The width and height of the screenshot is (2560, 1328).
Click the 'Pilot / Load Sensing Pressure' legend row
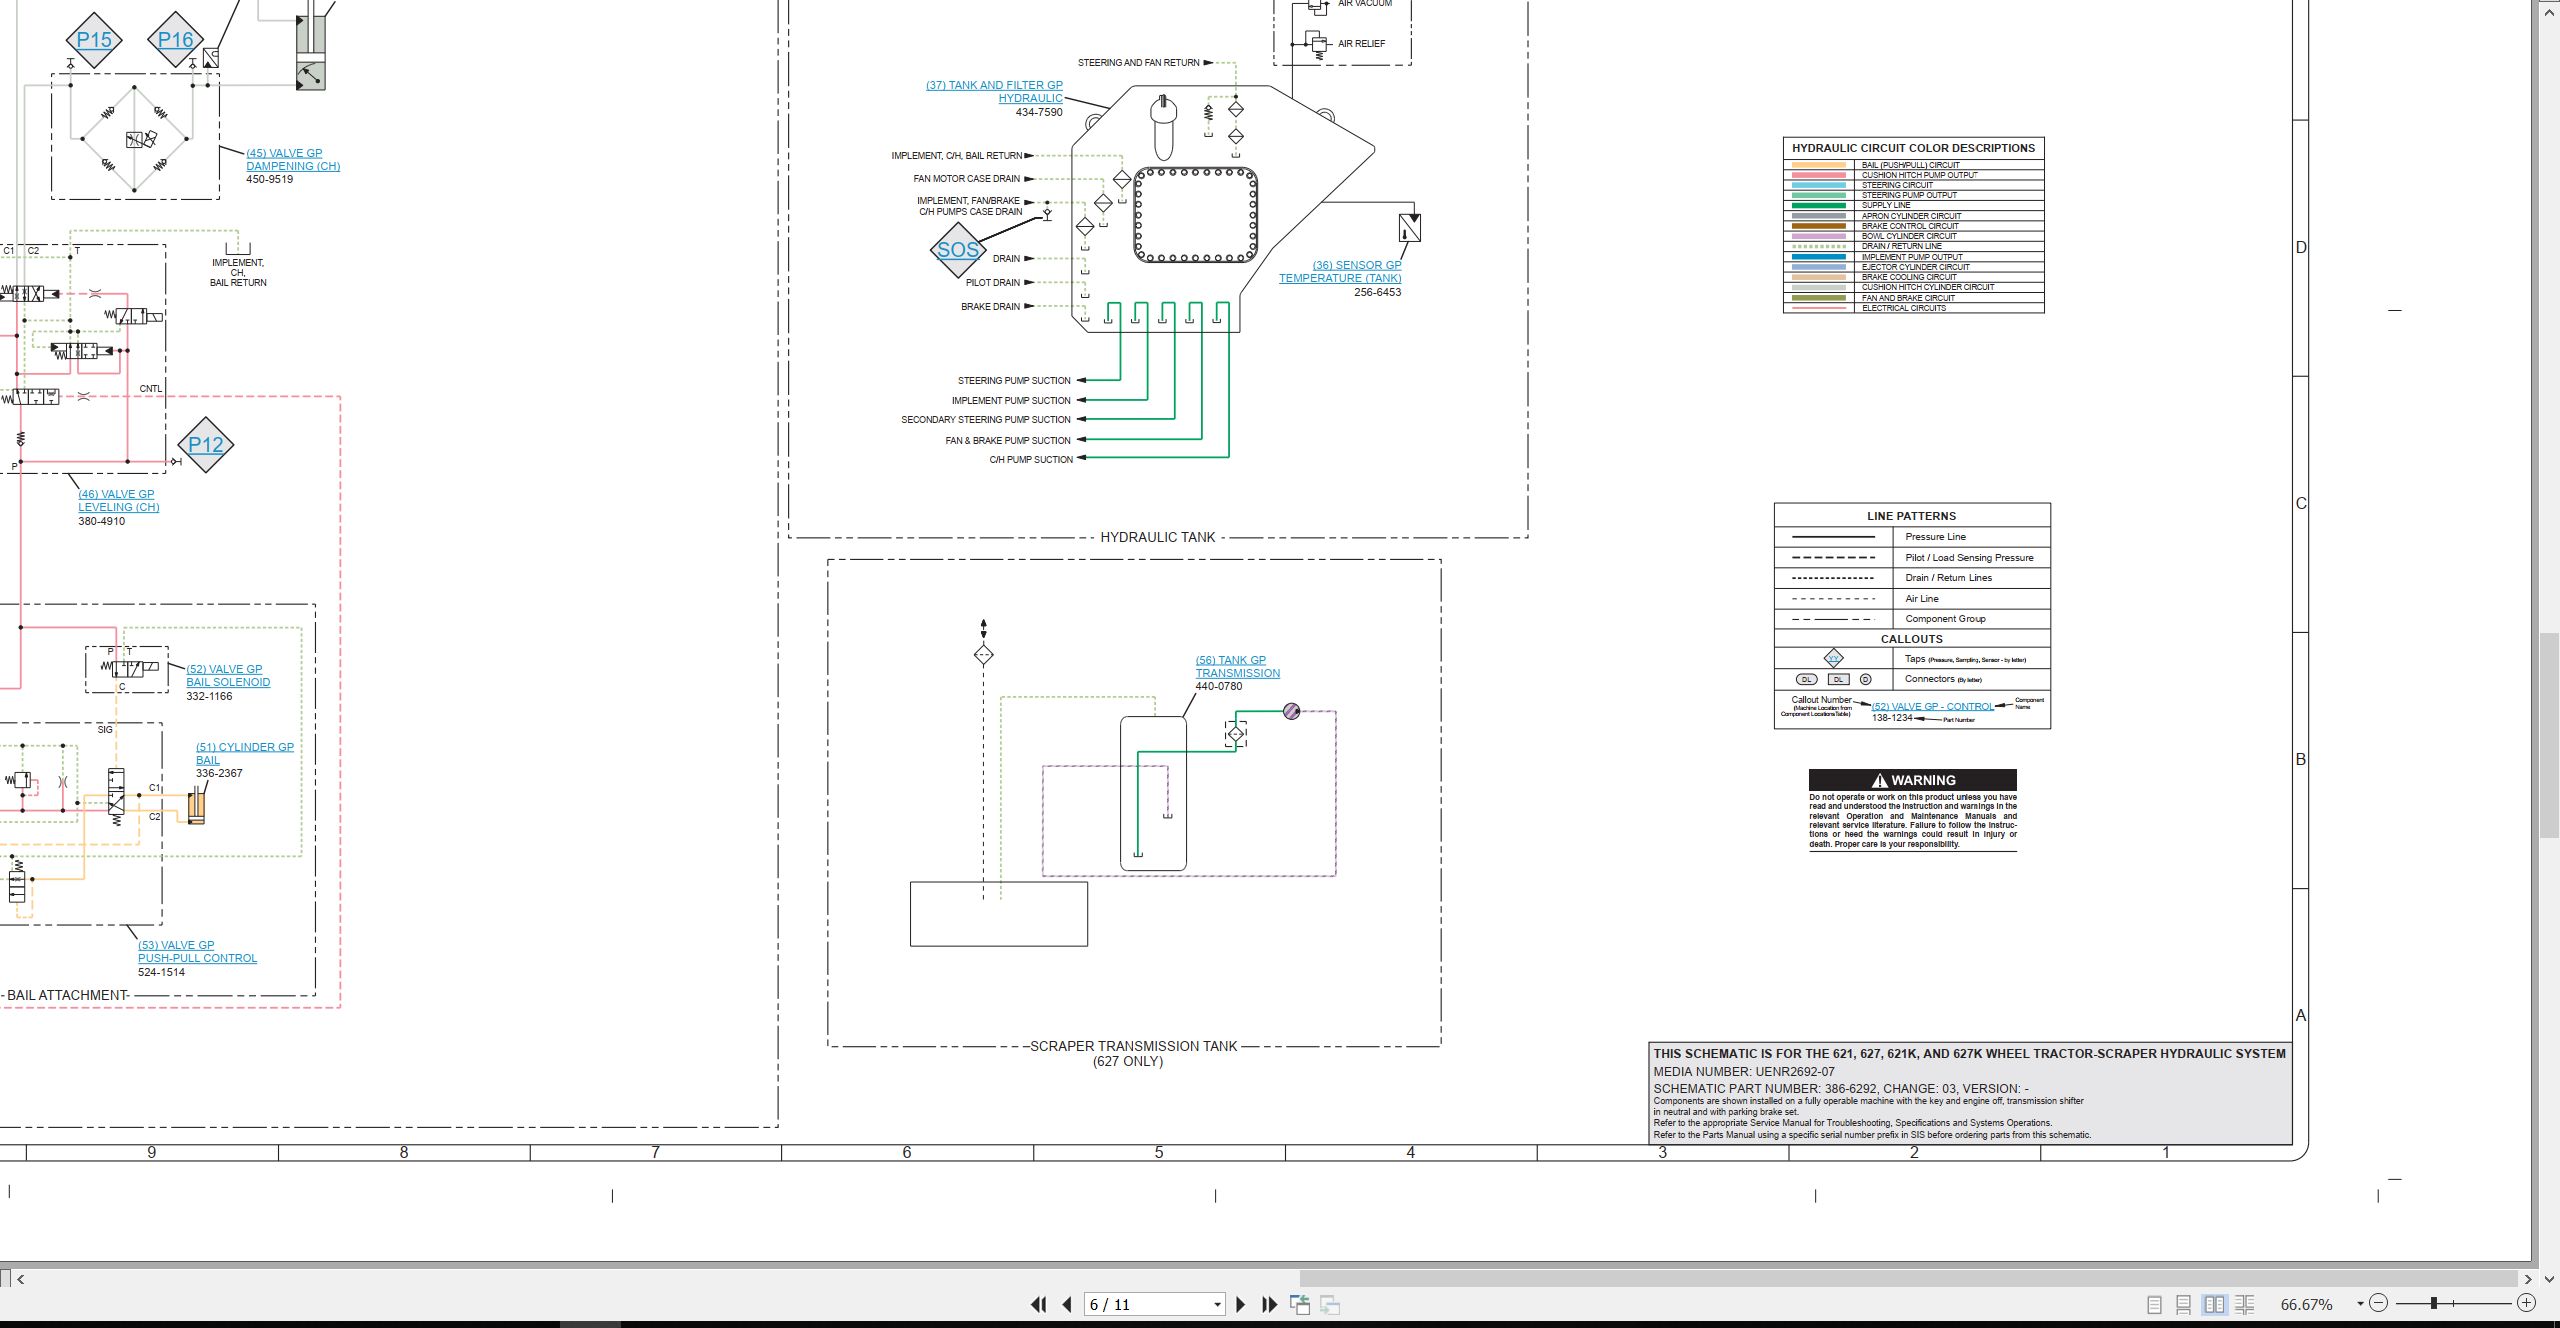1912,558
